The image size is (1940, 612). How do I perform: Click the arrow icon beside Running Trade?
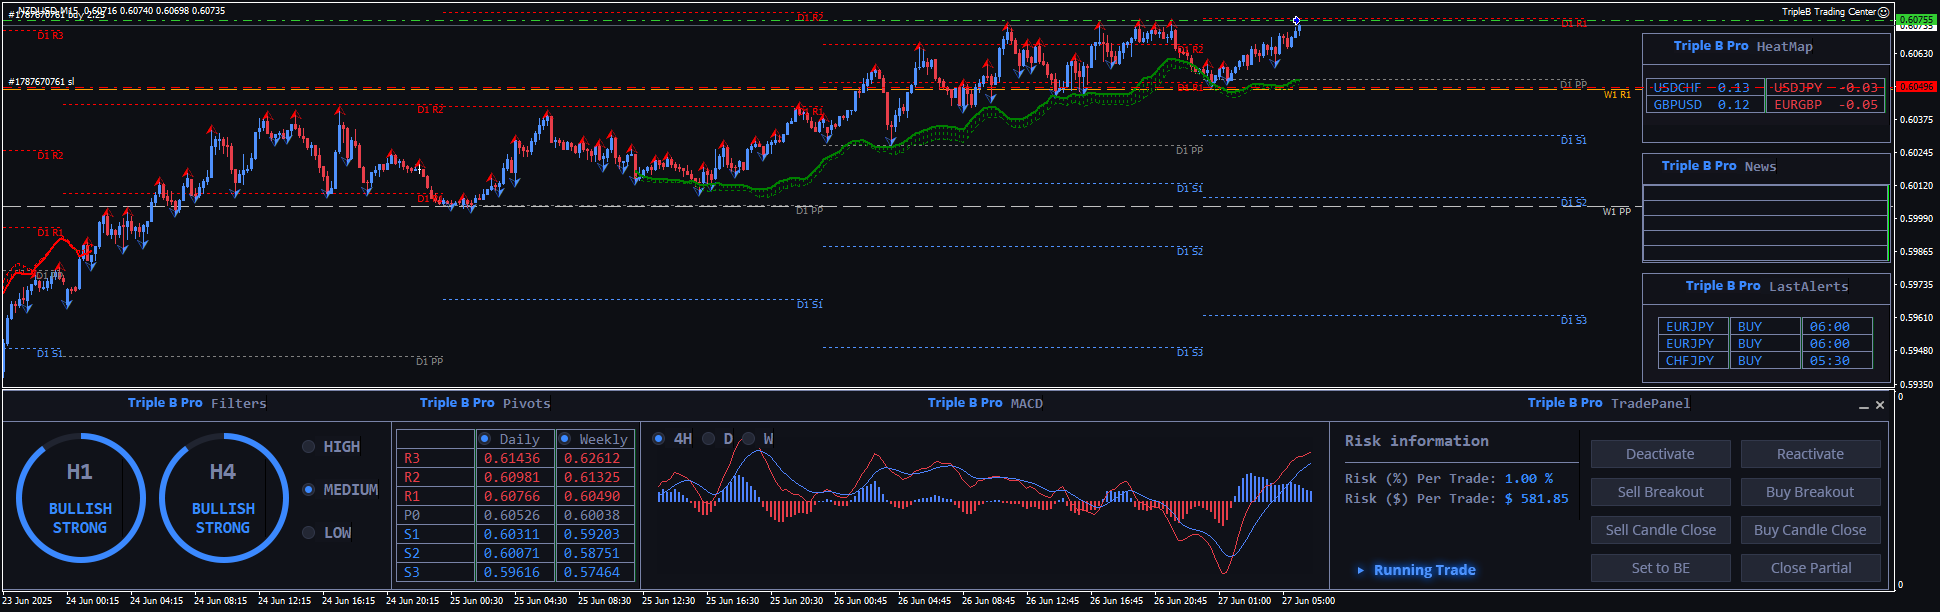tap(1360, 570)
